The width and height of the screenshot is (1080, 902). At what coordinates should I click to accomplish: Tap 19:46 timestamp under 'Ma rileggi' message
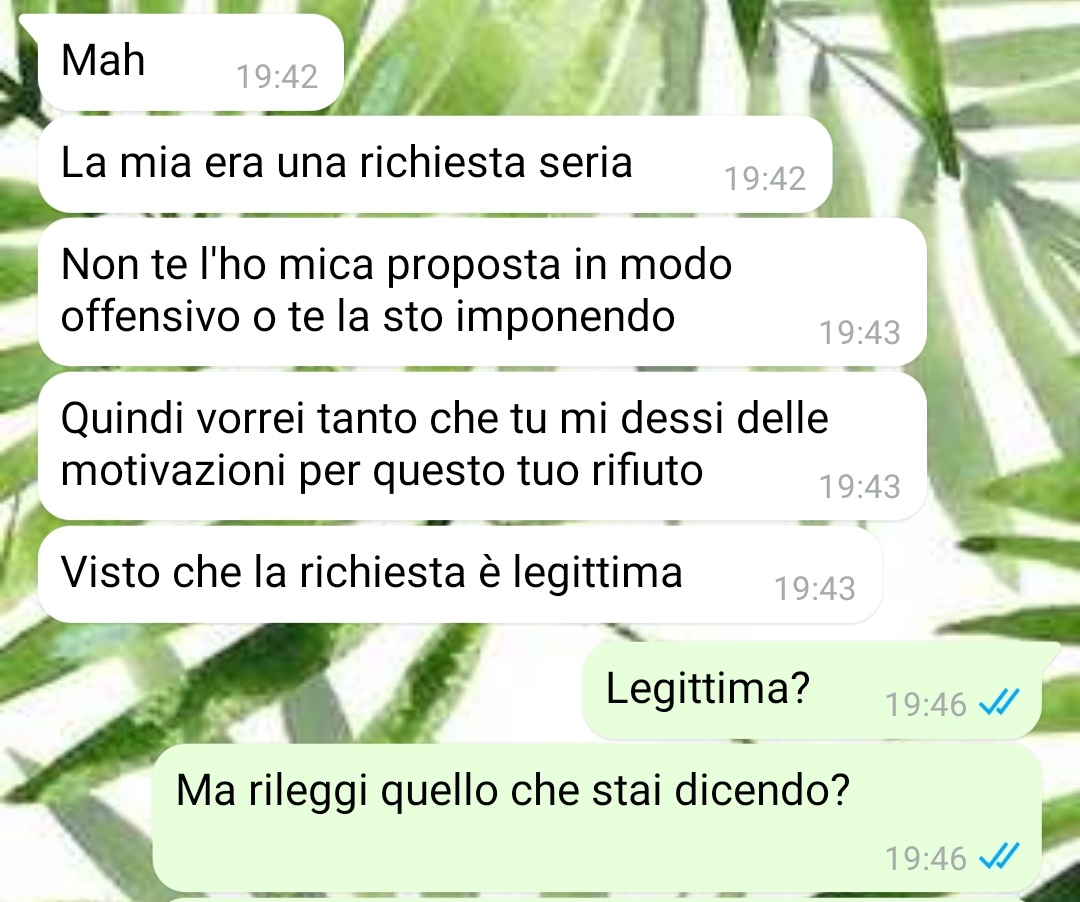click(926, 859)
